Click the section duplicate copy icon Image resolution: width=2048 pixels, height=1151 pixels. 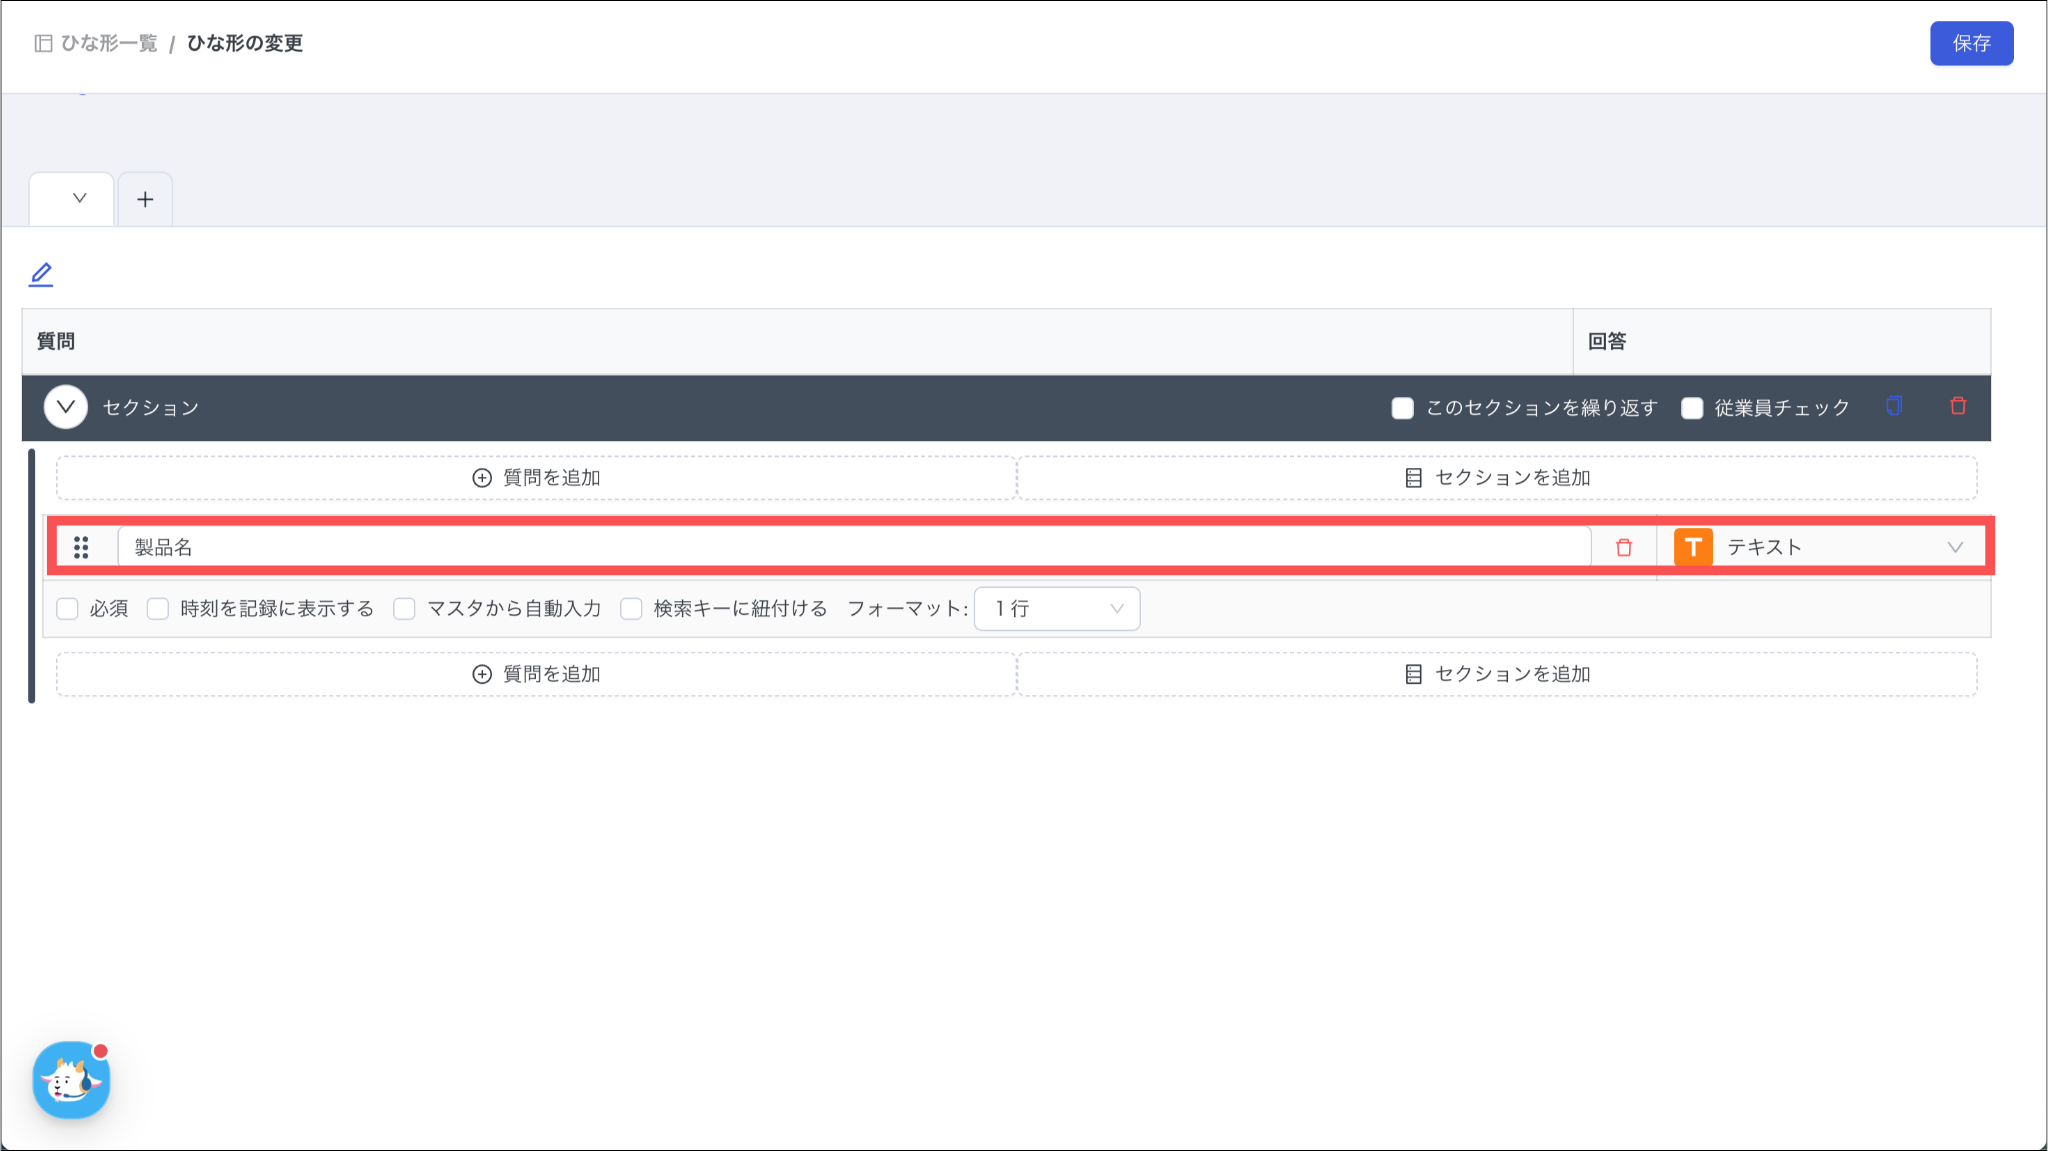[1894, 406]
